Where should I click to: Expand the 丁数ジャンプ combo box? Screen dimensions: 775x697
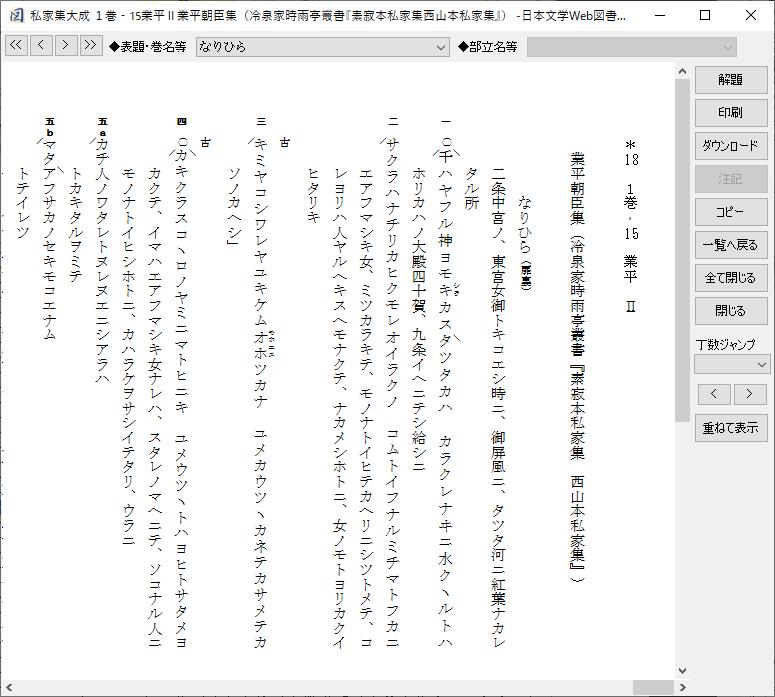coord(732,365)
